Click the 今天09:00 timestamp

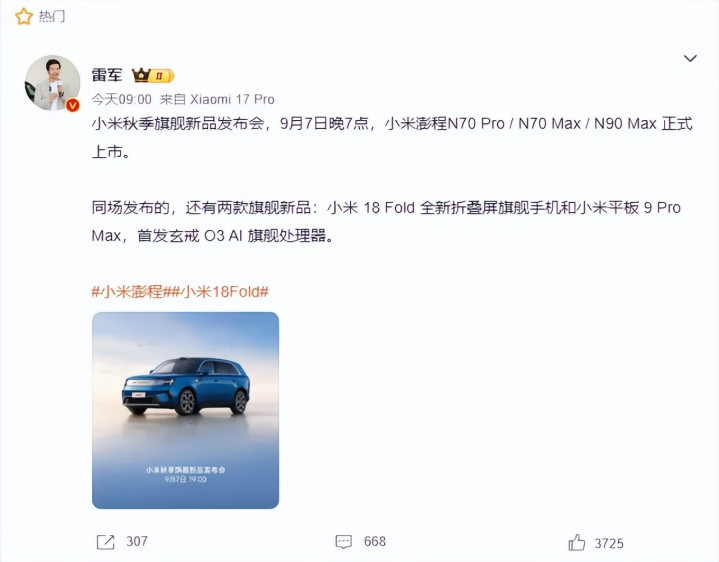[122, 99]
